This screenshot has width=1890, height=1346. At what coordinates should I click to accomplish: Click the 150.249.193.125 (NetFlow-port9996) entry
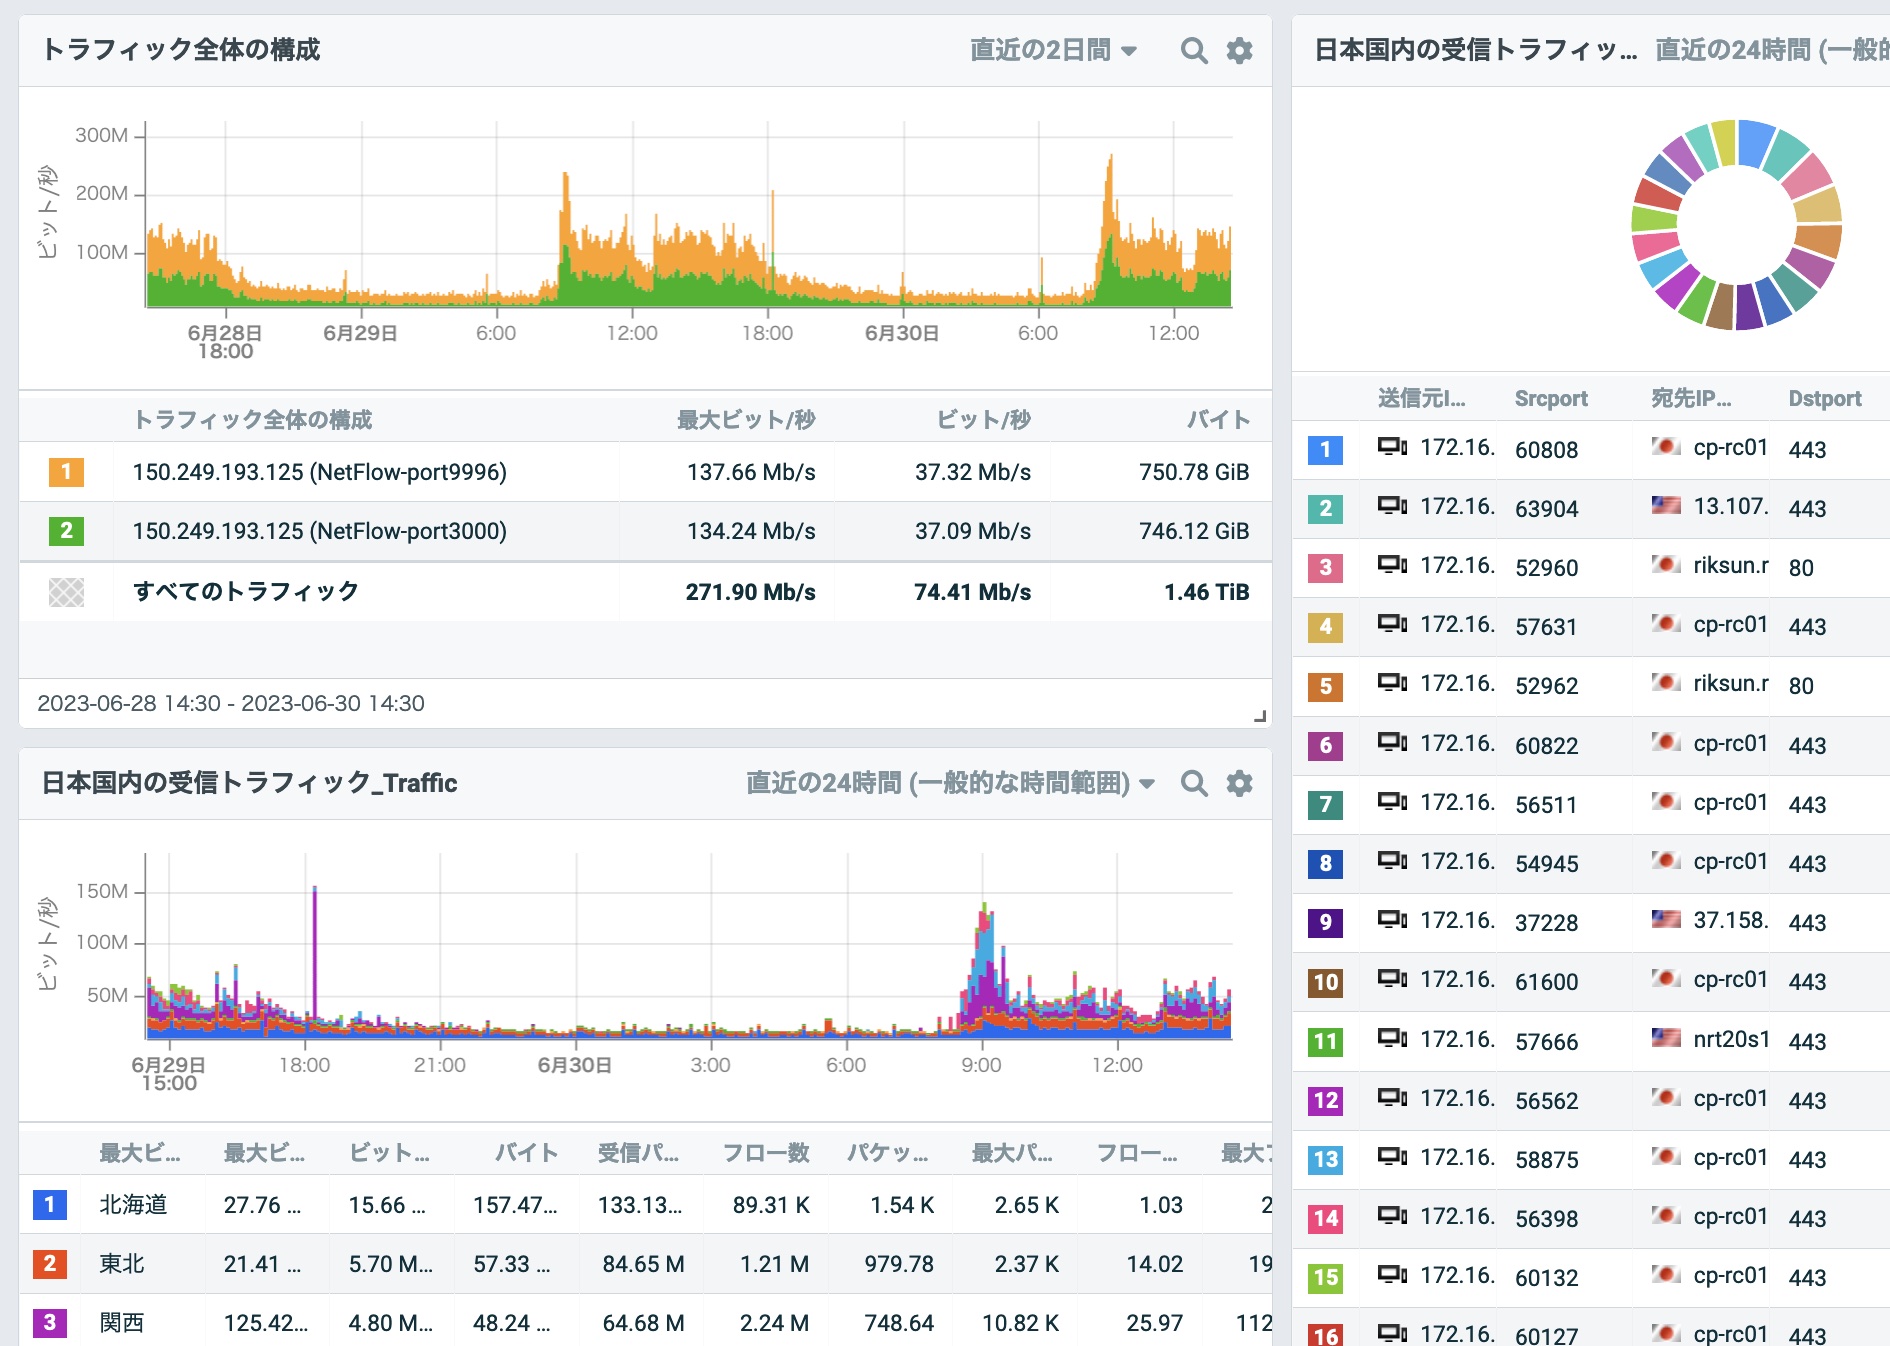point(319,472)
